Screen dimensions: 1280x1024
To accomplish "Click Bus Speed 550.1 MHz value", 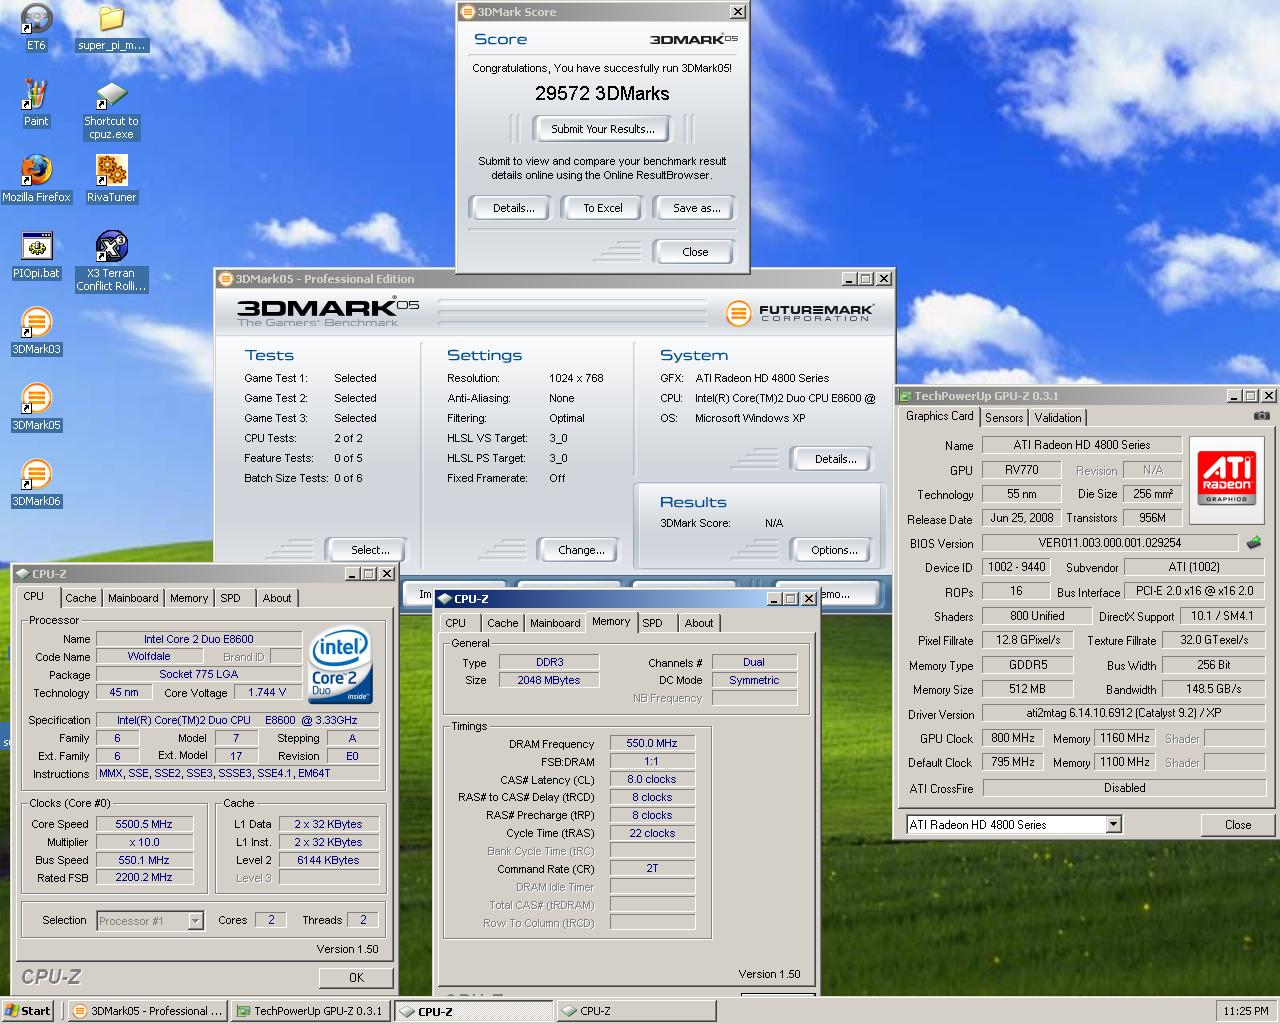I will pos(145,860).
